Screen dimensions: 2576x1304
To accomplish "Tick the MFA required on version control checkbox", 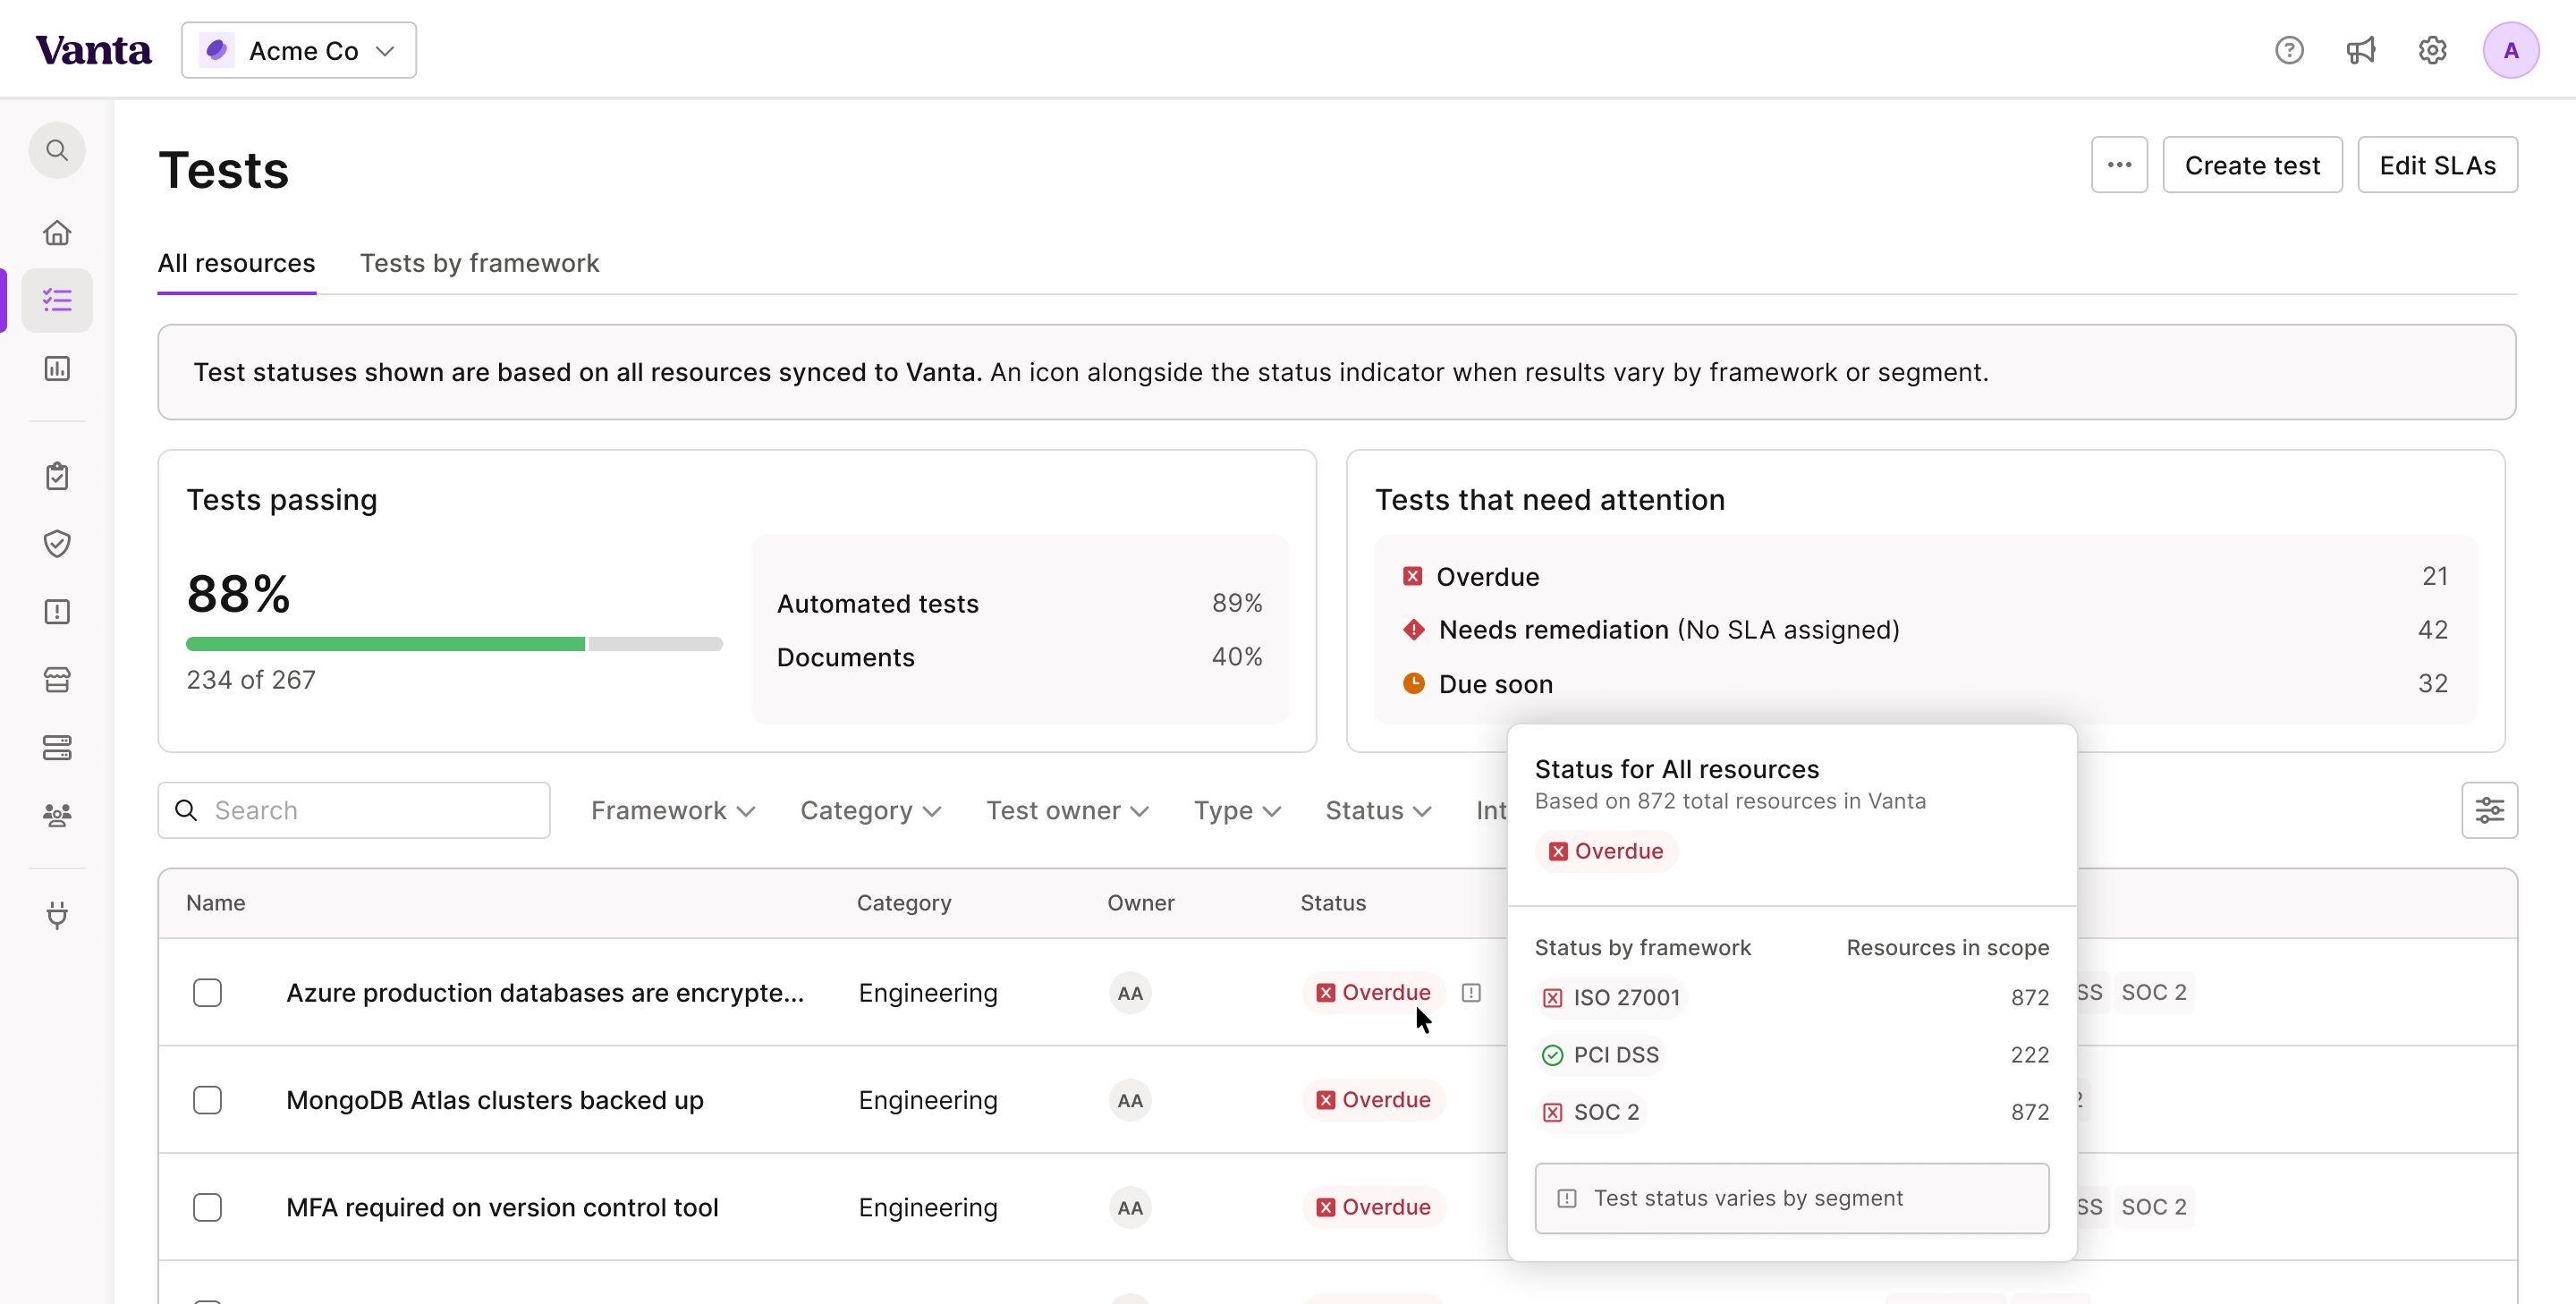I will click(x=207, y=1207).
